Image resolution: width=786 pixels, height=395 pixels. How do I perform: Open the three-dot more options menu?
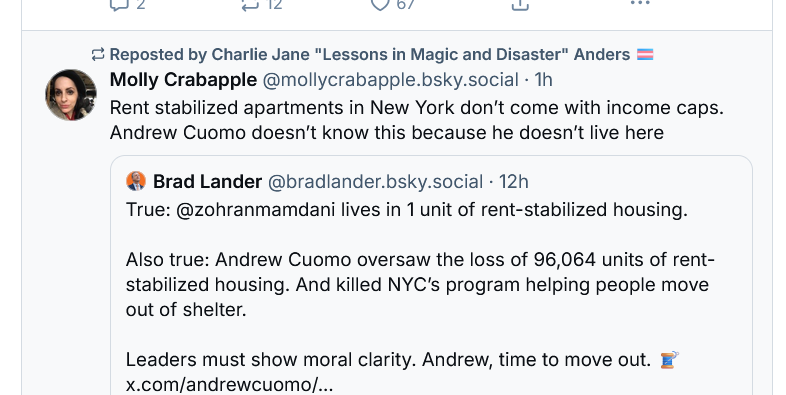pos(640,4)
